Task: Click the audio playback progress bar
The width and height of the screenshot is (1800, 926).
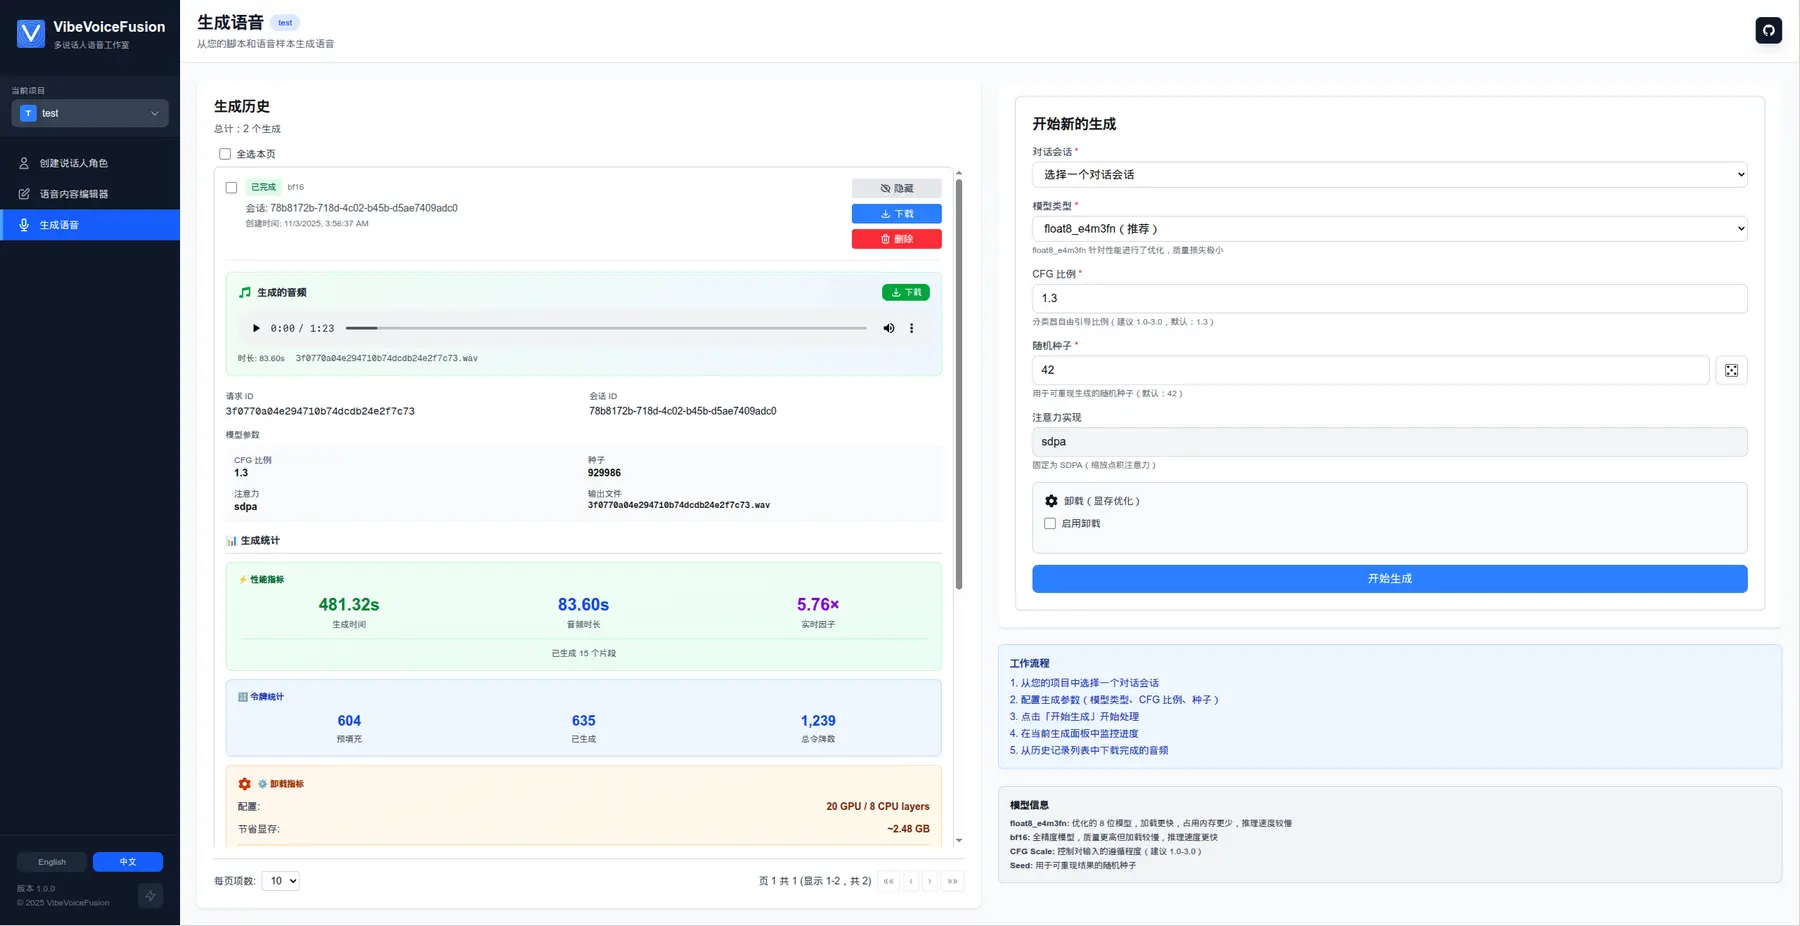Action: point(606,328)
